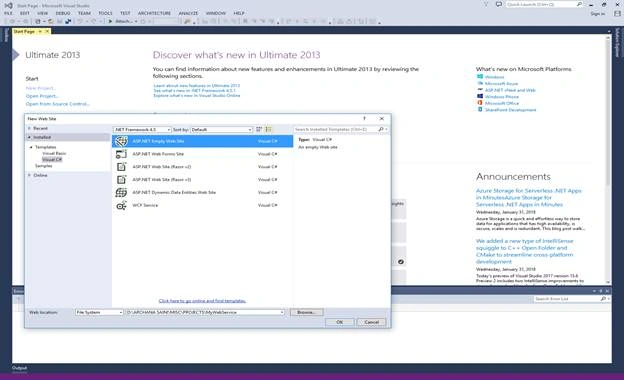Click the help question mark in New Web Site dialog
The width and height of the screenshot is (624, 380).
pos(364,119)
